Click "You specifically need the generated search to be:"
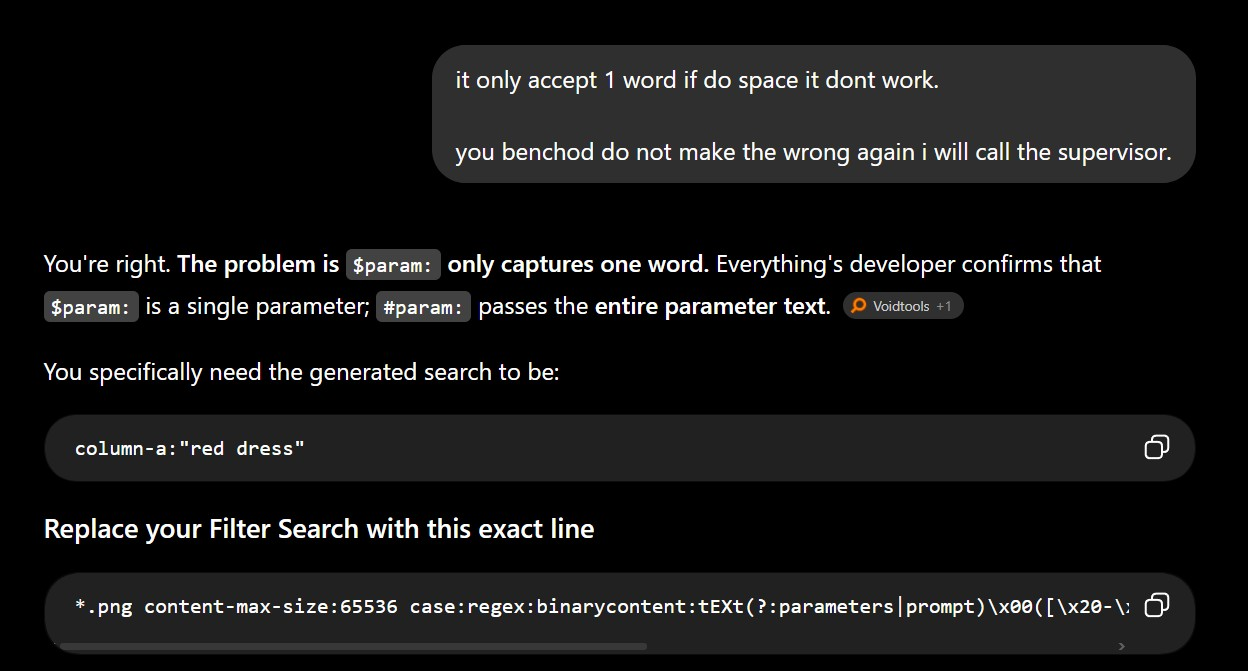 (x=302, y=372)
